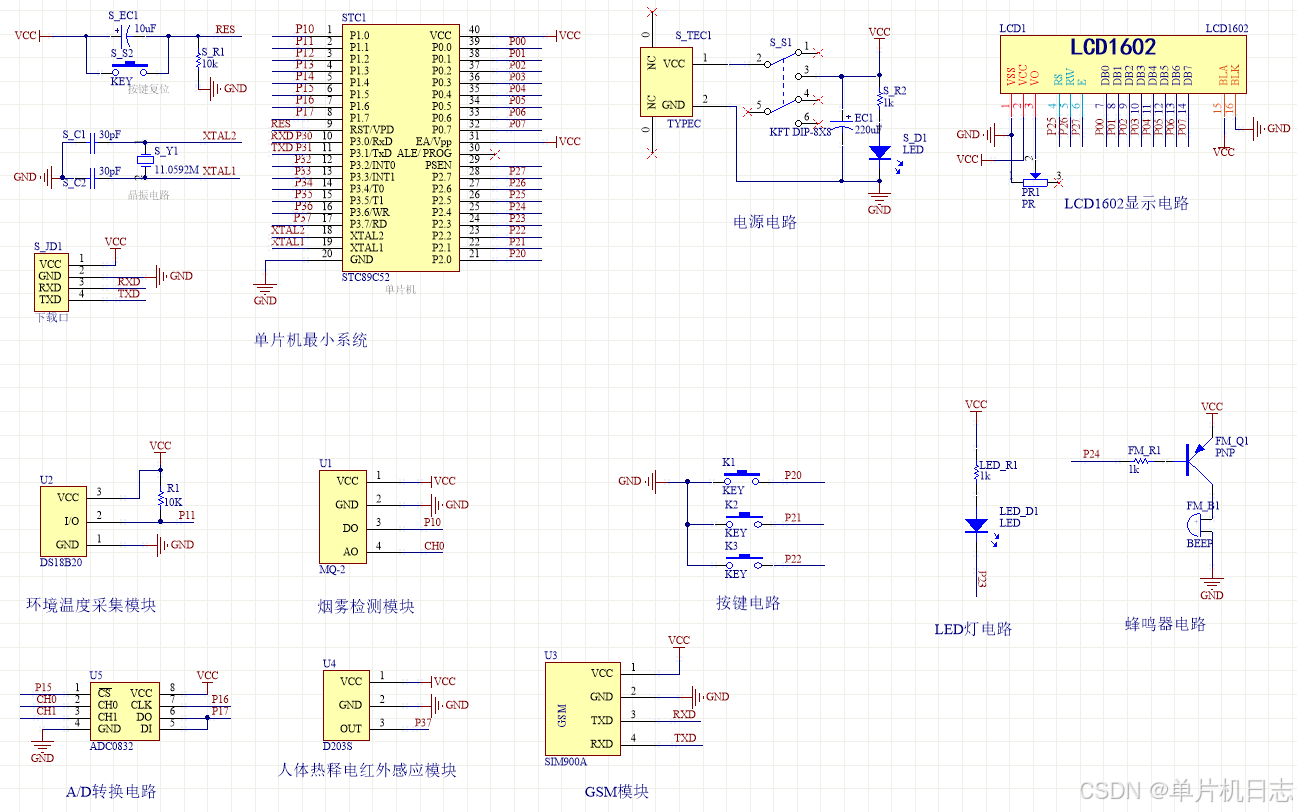
Task: Select the LED_D1 diode symbol
Action: pos(976,525)
